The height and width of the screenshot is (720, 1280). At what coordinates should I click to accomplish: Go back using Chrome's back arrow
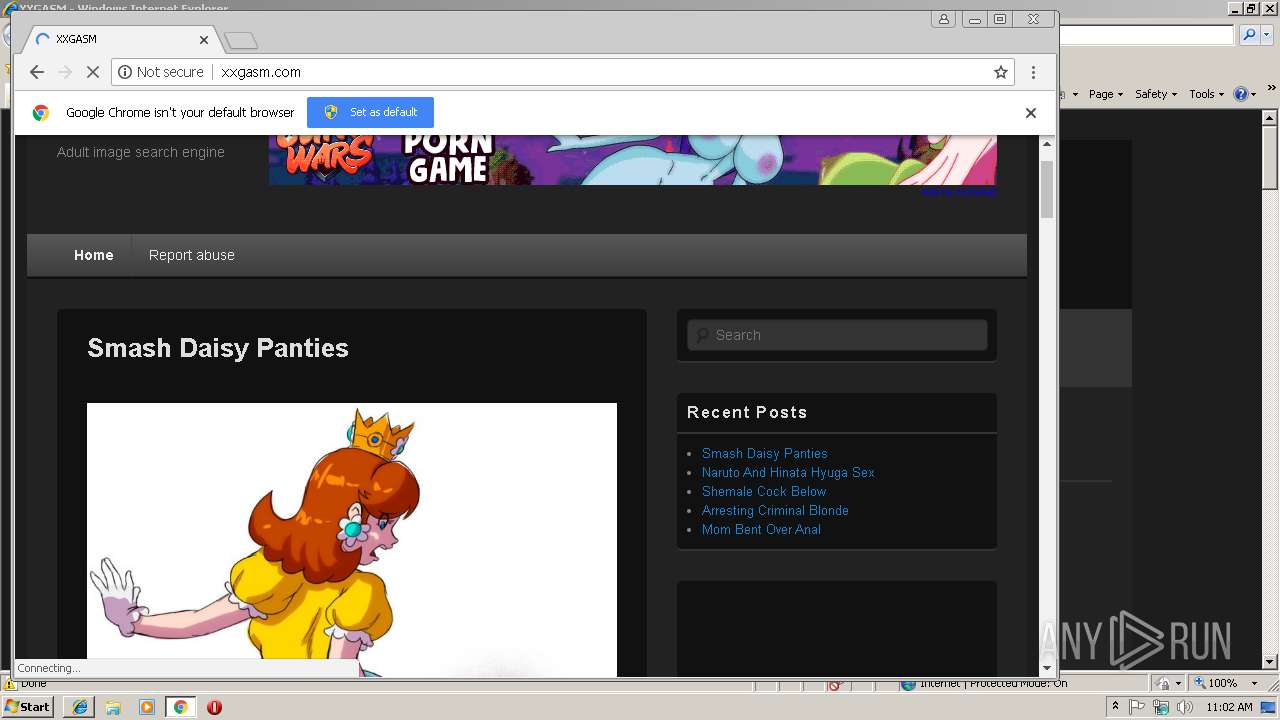coord(37,72)
